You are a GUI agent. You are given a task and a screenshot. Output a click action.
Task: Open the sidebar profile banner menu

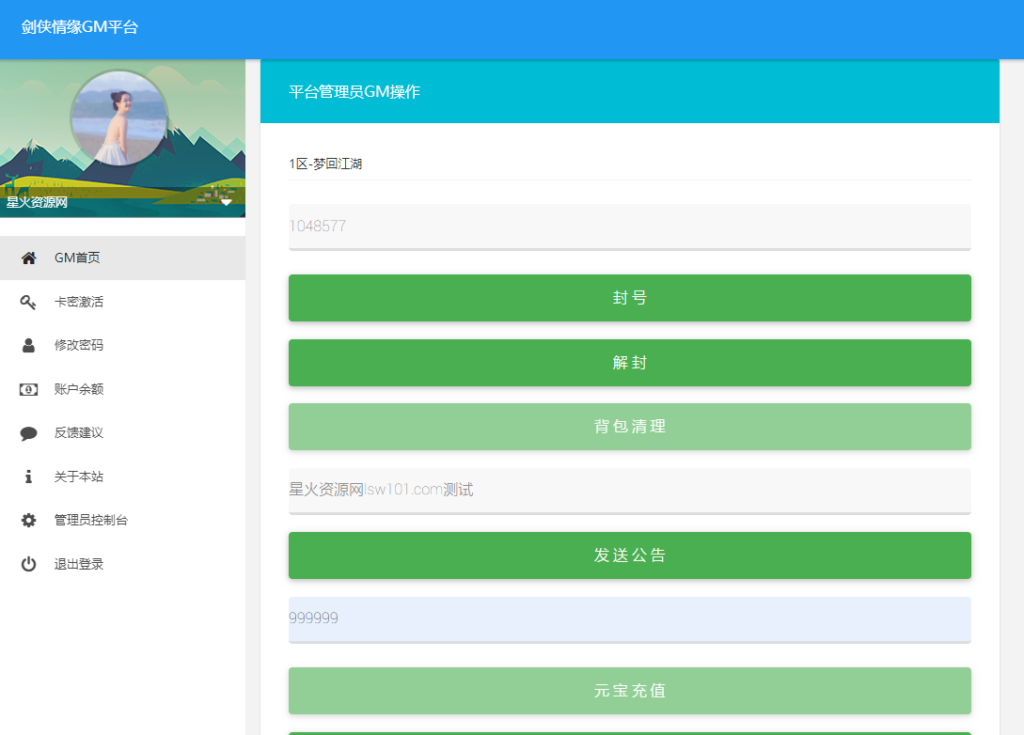[x=124, y=140]
